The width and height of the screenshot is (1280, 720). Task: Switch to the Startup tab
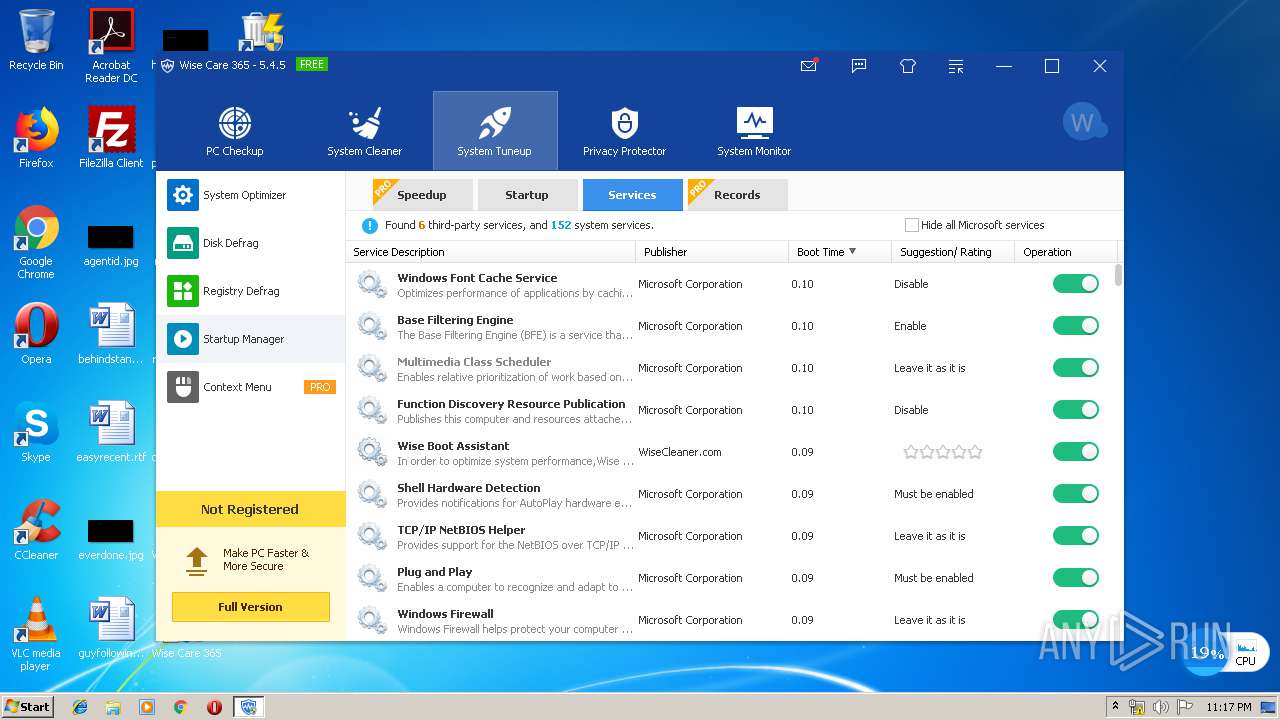[x=527, y=195]
